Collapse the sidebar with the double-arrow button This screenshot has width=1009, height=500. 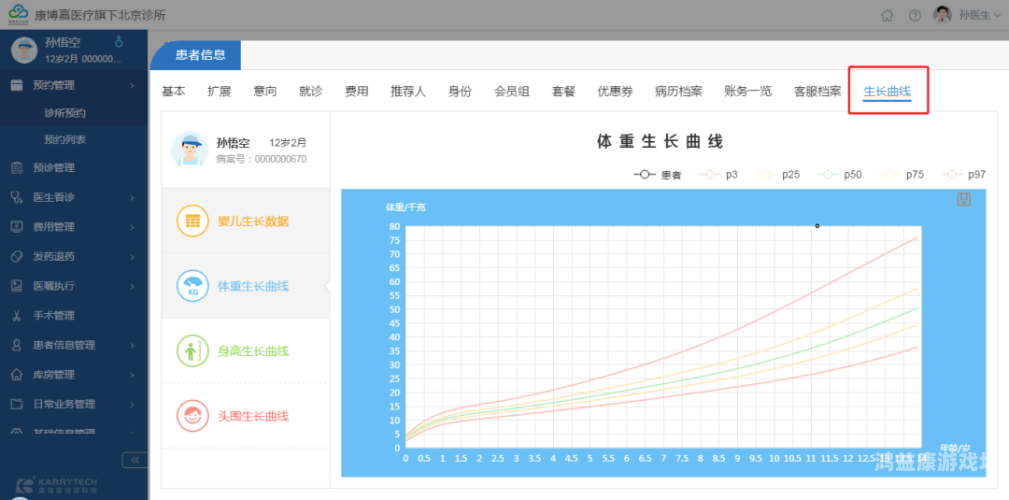point(135,459)
